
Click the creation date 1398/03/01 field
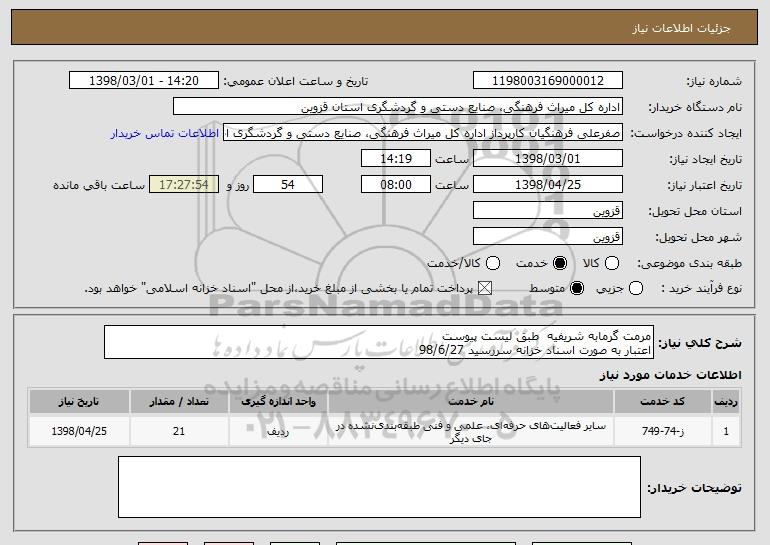[x=548, y=159]
